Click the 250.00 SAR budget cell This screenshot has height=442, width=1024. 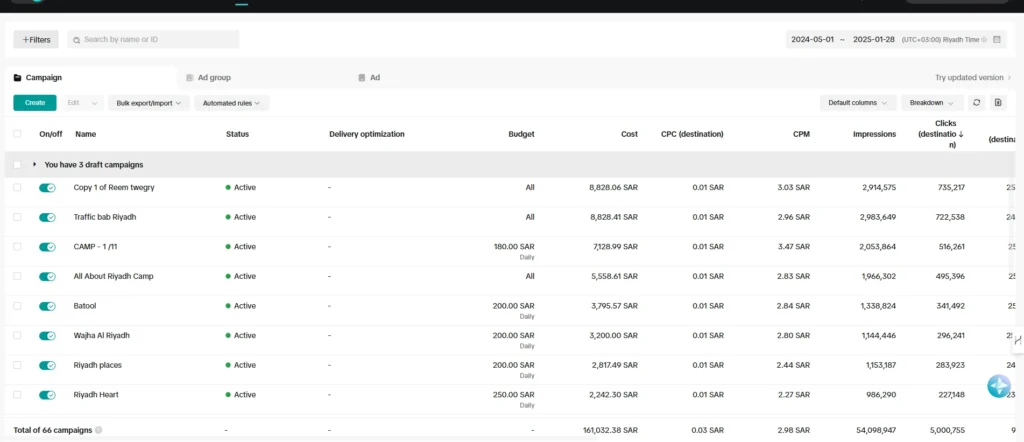click(514, 395)
